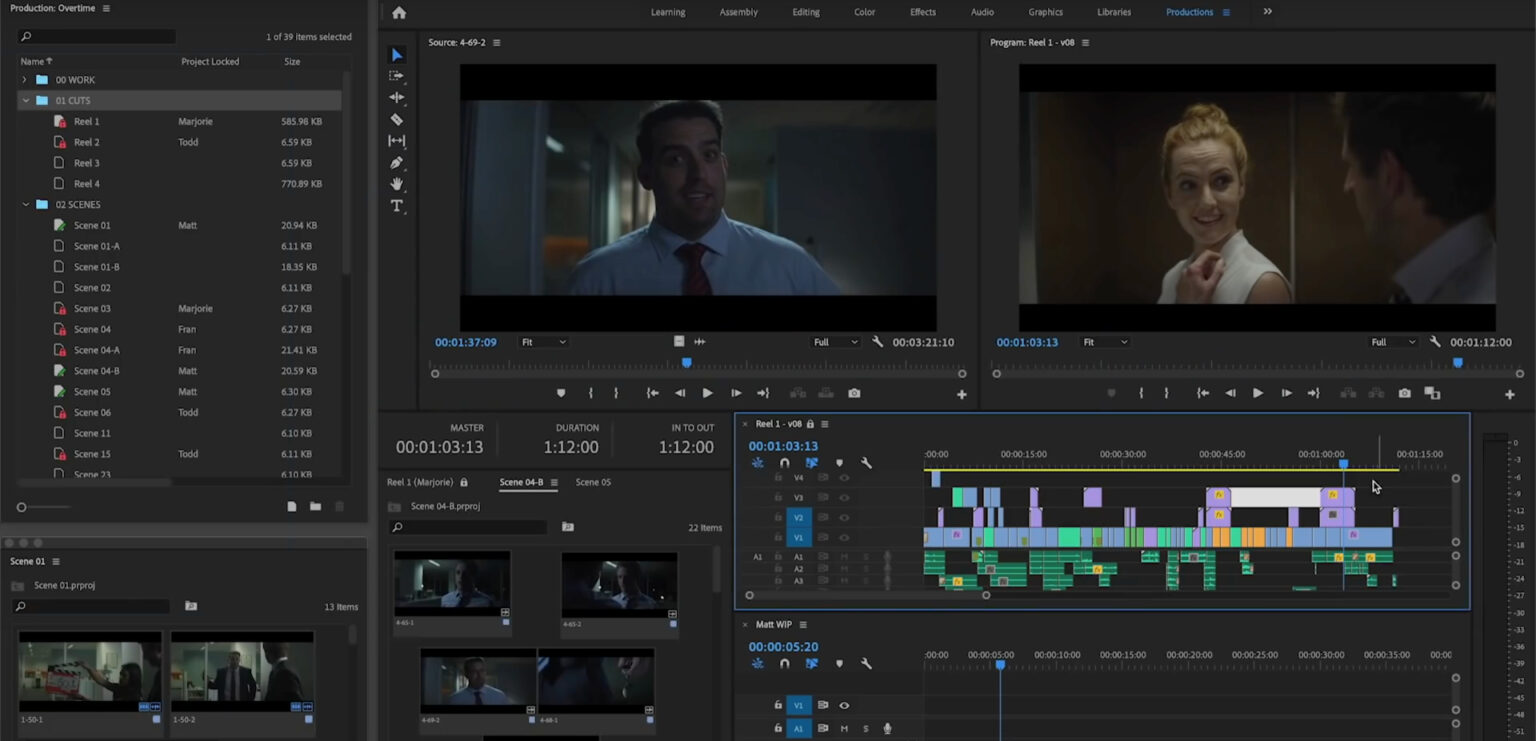Screen dimensions: 1536x741
Task: Click Reel 1 timeline timecode 00:01:03:13
Action: (783, 446)
